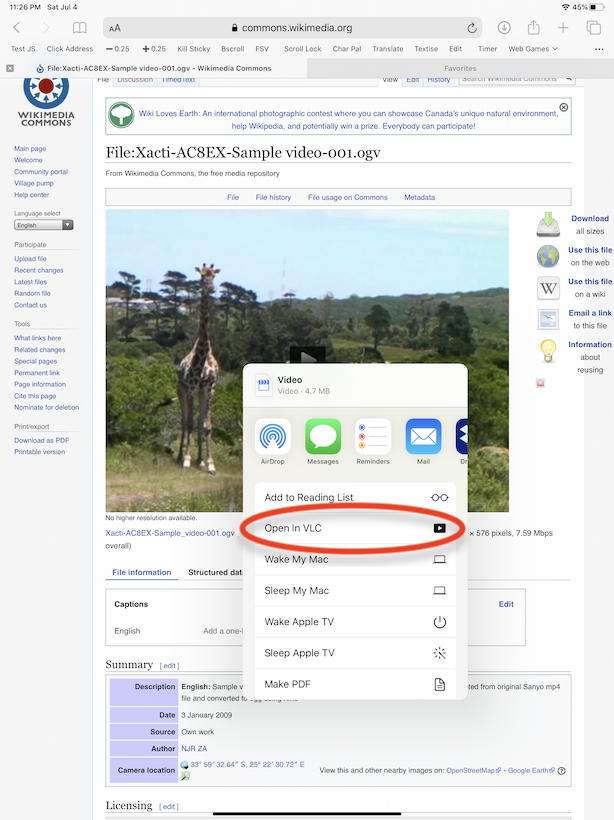Screen dimensions: 614x820
Task: Close the Wikimedia Commons tab
Action: click(10, 68)
